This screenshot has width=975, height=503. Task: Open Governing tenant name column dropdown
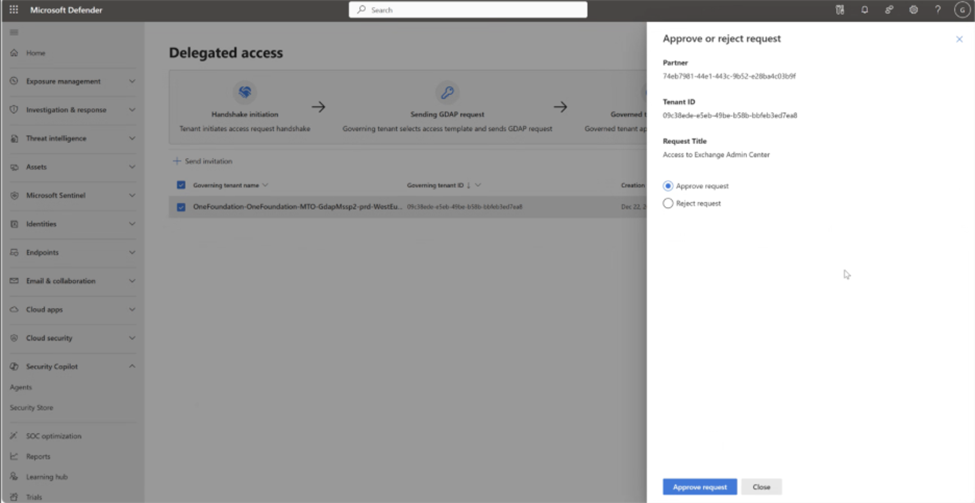(x=266, y=185)
